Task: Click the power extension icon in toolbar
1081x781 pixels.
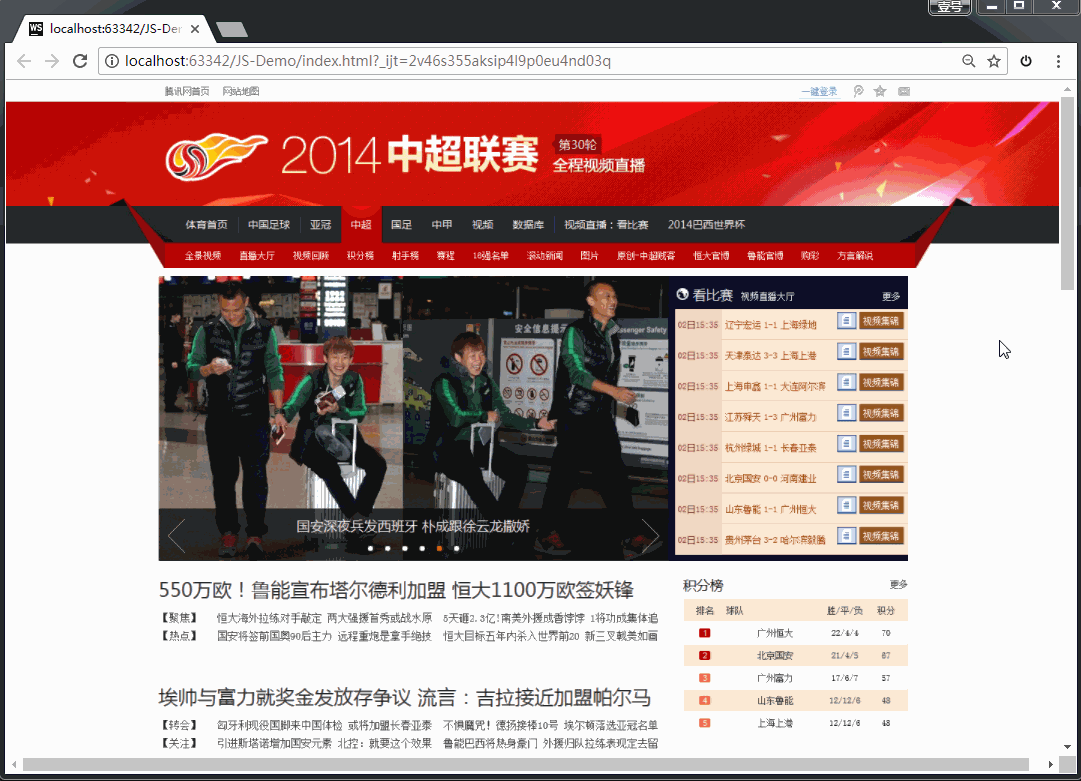Action: click(x=1026, y=61)
